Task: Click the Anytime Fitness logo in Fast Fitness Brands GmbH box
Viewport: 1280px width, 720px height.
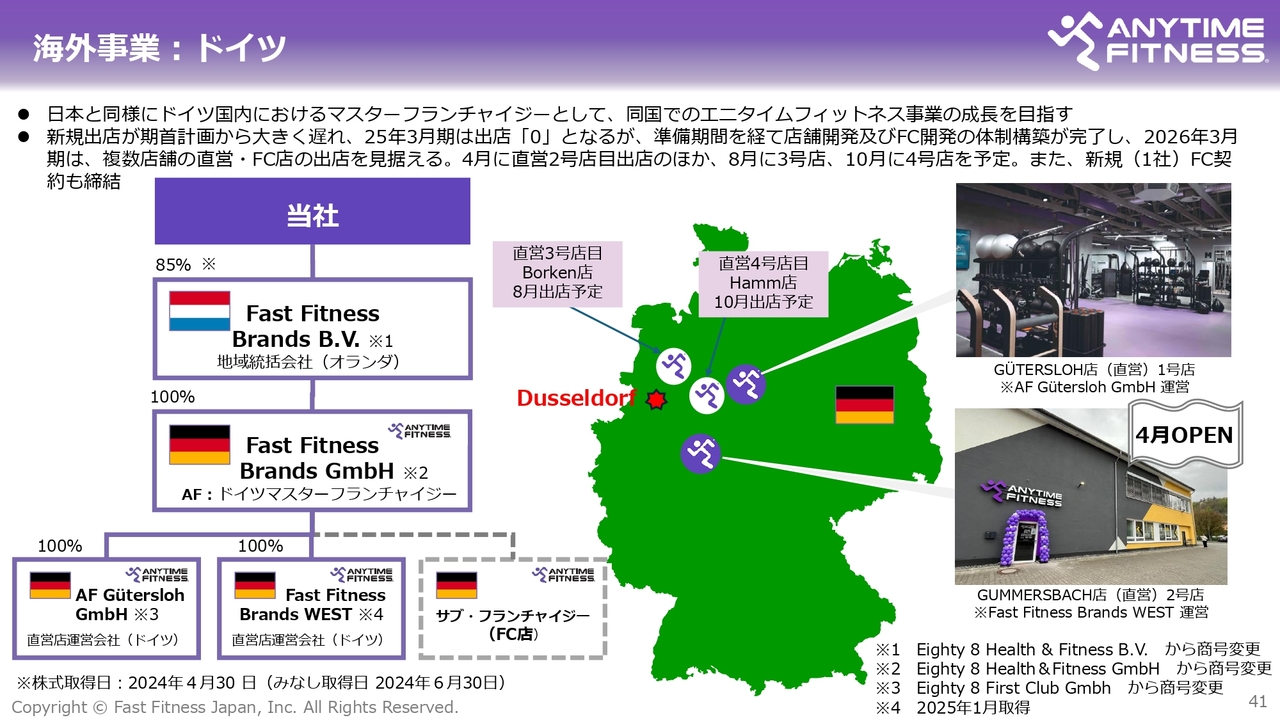Action: (x=419, y=431)
